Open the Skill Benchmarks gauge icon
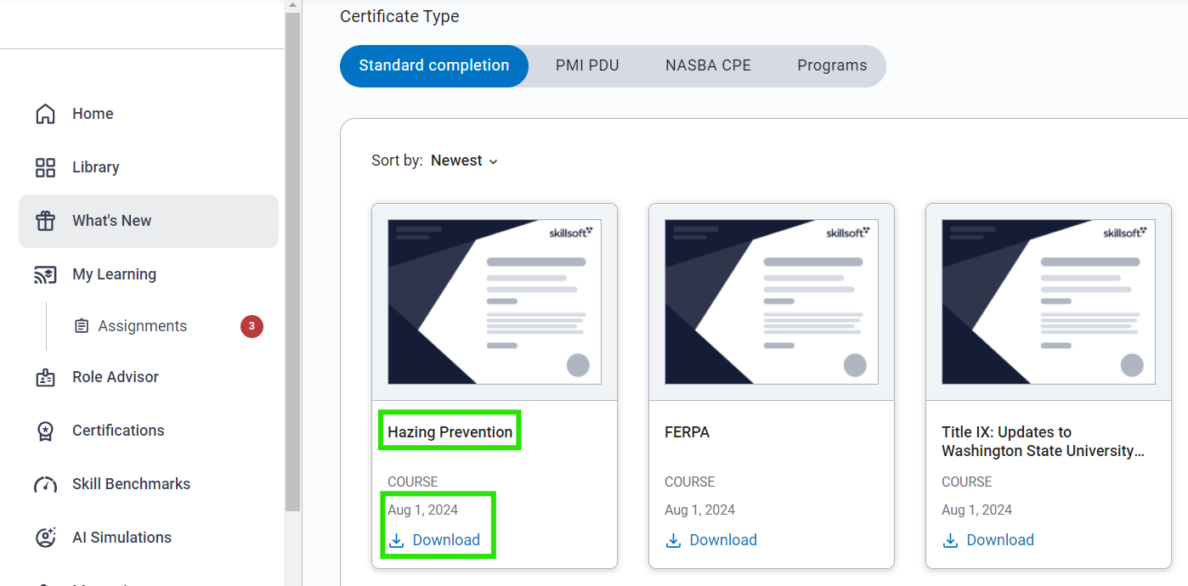Viewport: 1188px width, 586px height. 45,485
